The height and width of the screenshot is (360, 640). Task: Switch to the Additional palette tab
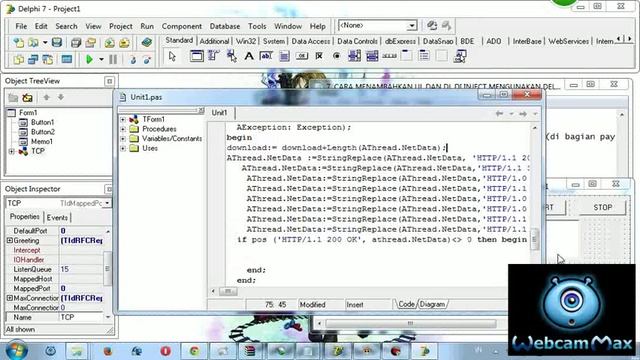click(x=214, y=41)
